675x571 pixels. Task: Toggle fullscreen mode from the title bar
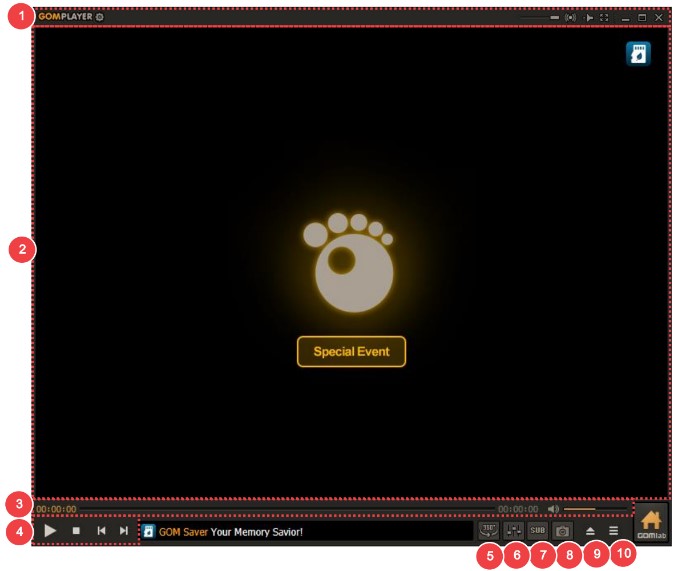click(604, 17)
